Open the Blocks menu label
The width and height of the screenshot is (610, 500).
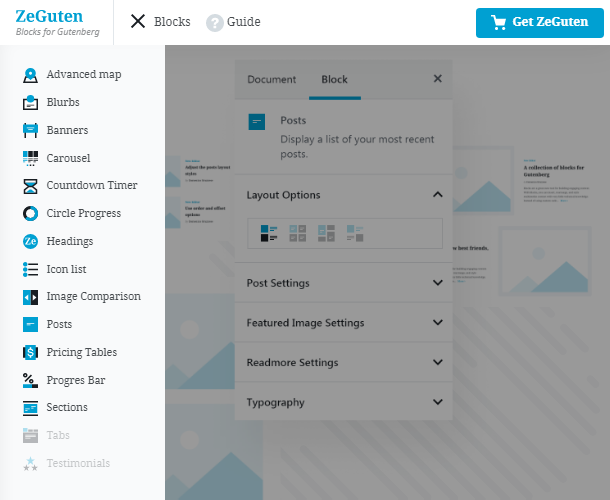(x=172, y=22)
